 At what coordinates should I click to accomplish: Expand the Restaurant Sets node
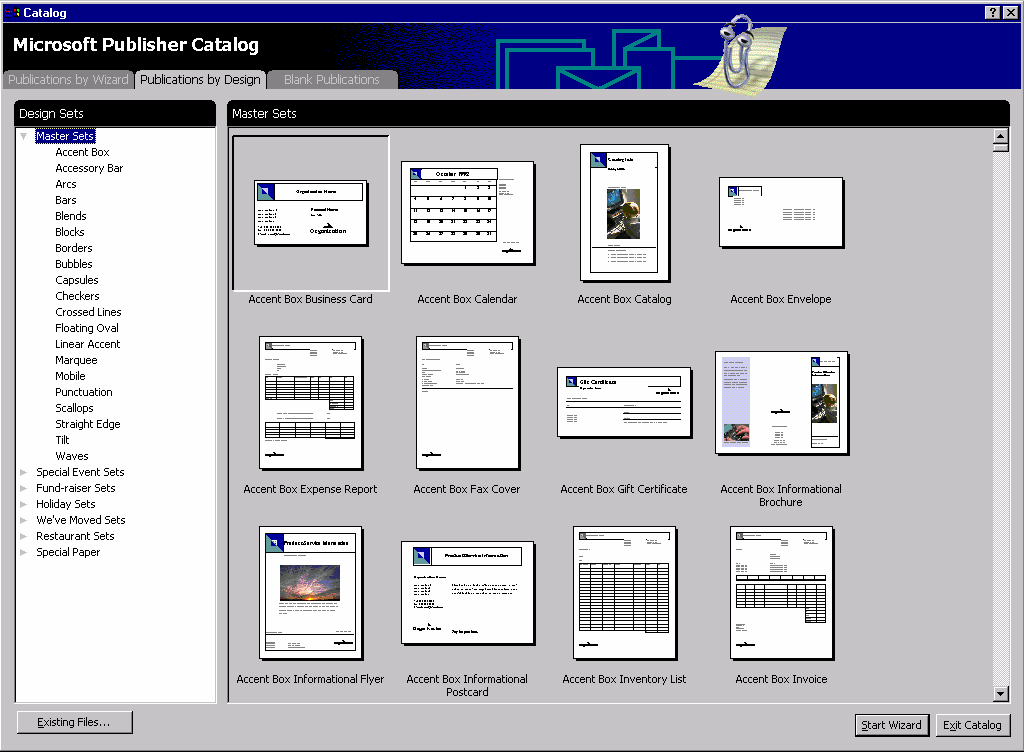coord(24,536)
